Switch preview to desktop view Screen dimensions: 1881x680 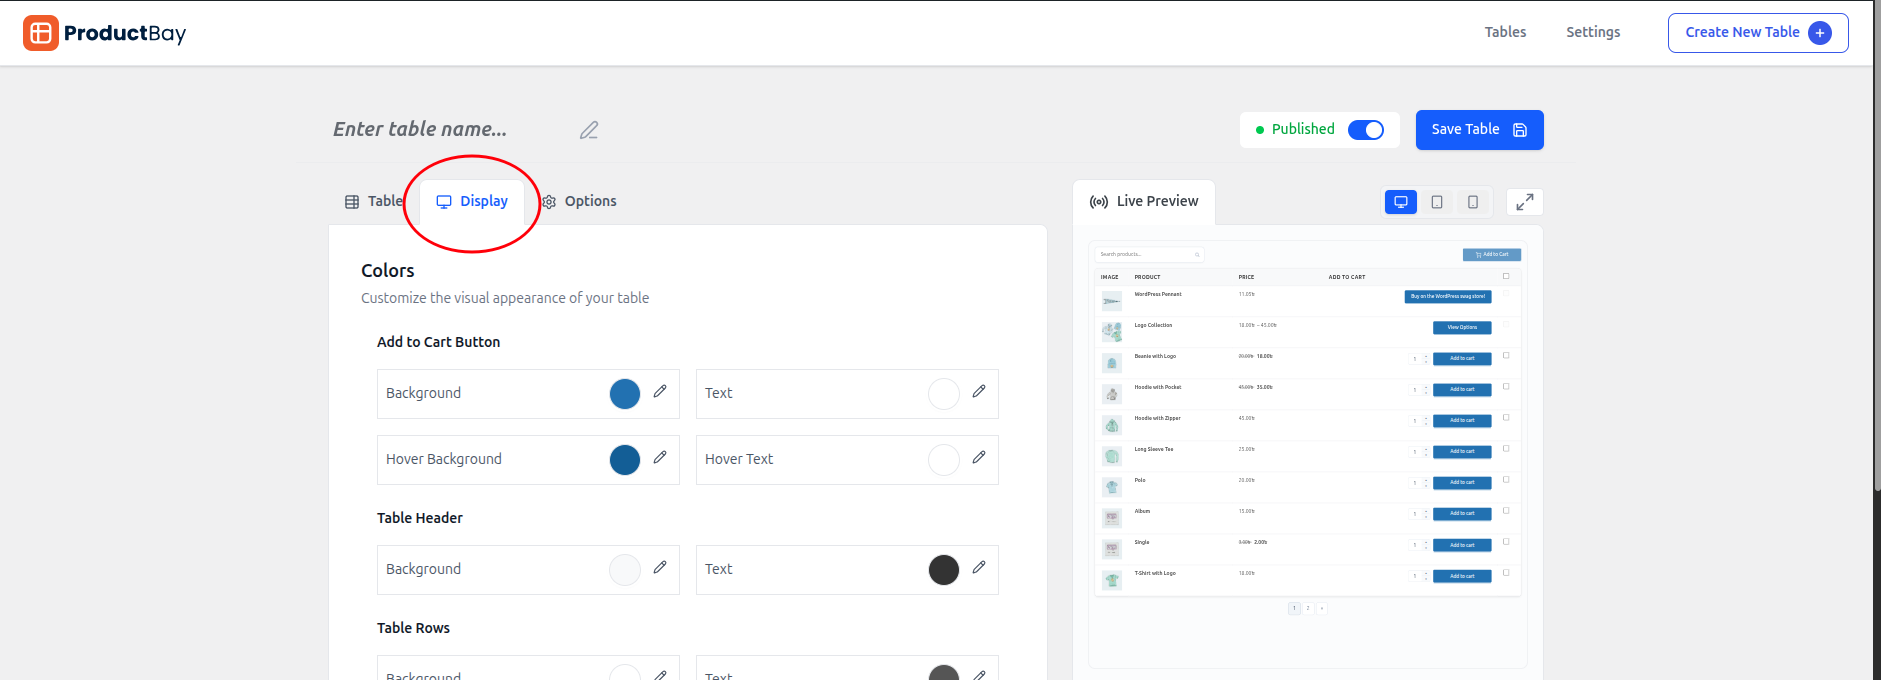tap(1401, 202)
